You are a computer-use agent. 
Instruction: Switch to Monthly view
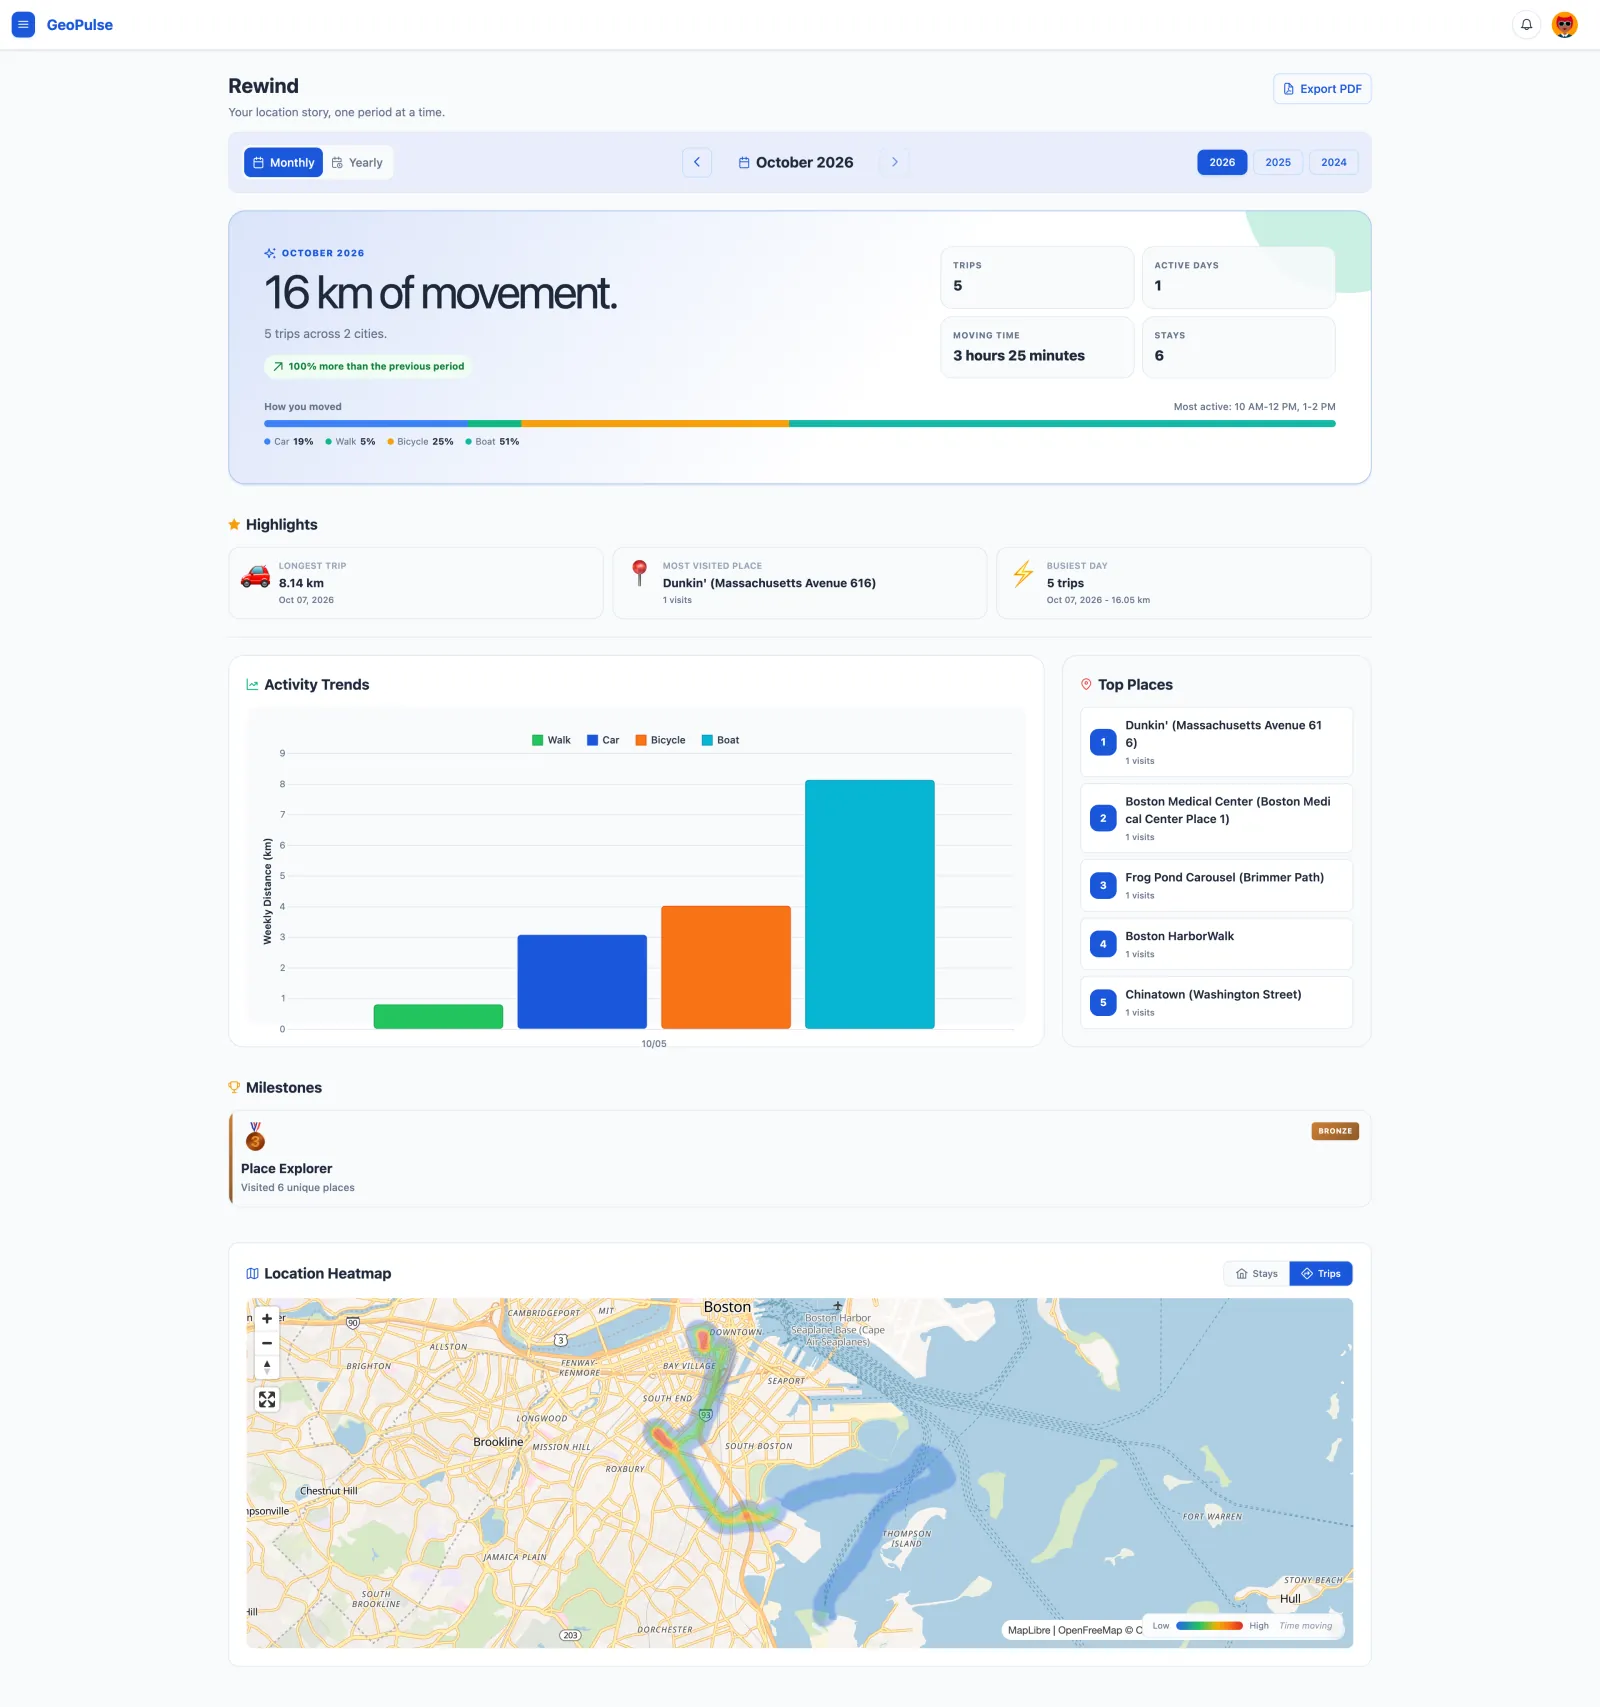[283, 162]
